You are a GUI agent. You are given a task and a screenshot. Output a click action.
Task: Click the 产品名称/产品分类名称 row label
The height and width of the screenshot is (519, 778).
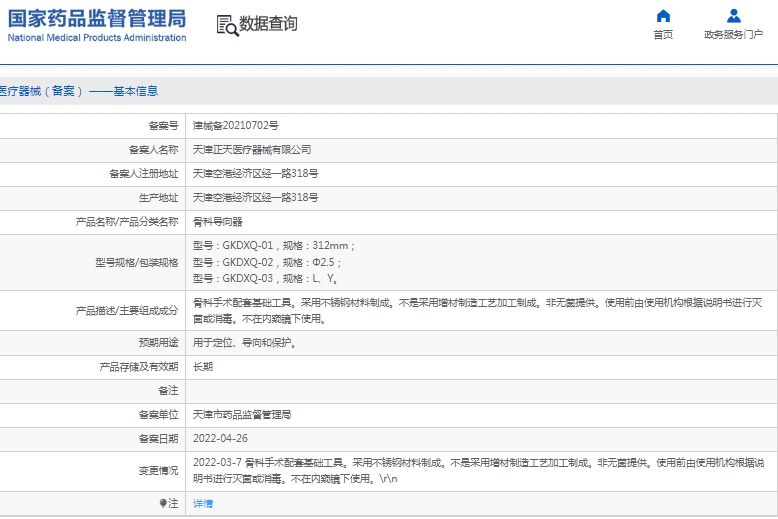pos(127,222)
